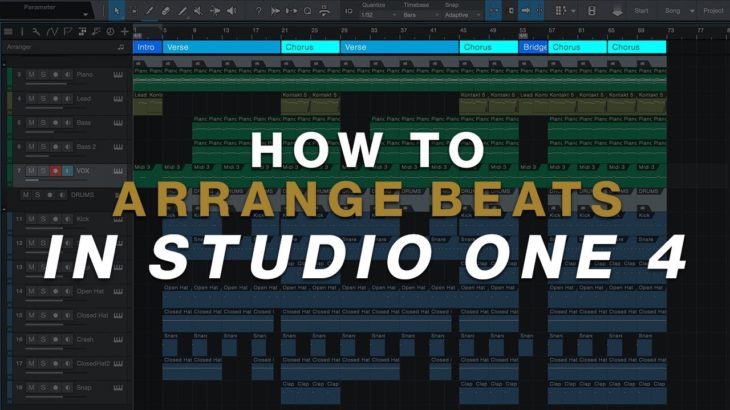The width and height of the screenshot is (730, 410).
Task: Disable record arm on VOX track
Action: point(55,171)
